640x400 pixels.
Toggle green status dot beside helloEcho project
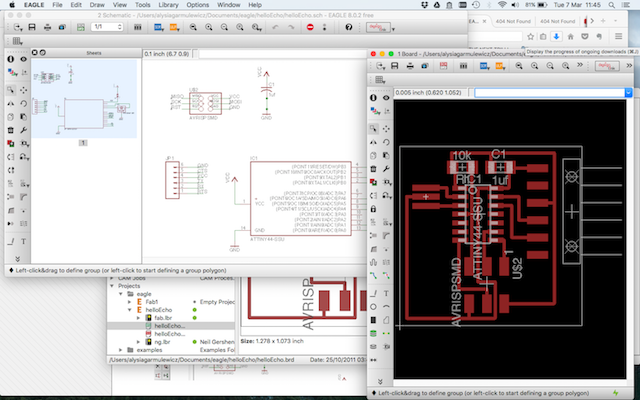tap(195, 310)
